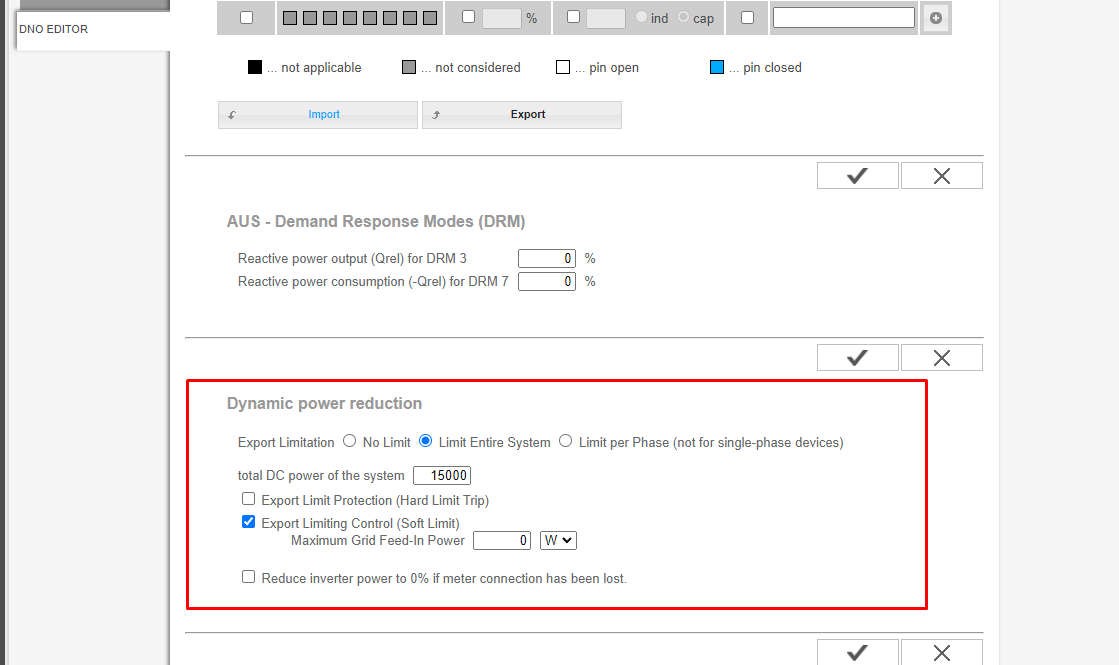Tick Reduce inverter power to 0% checkbox
The height and width of the screenshot is (665, 1119).
(x=249, y=577)
